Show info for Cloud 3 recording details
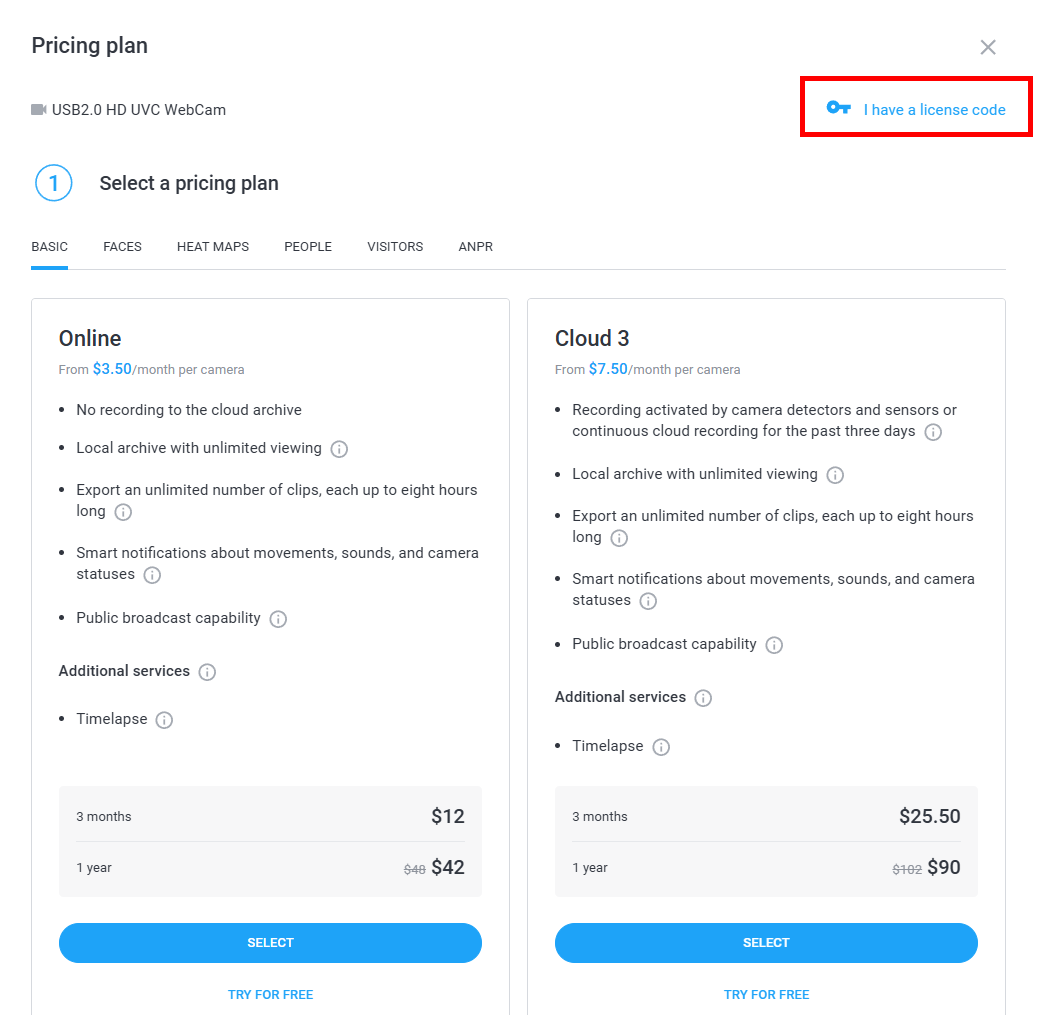1037x1015 pixels. coord(933,432)
